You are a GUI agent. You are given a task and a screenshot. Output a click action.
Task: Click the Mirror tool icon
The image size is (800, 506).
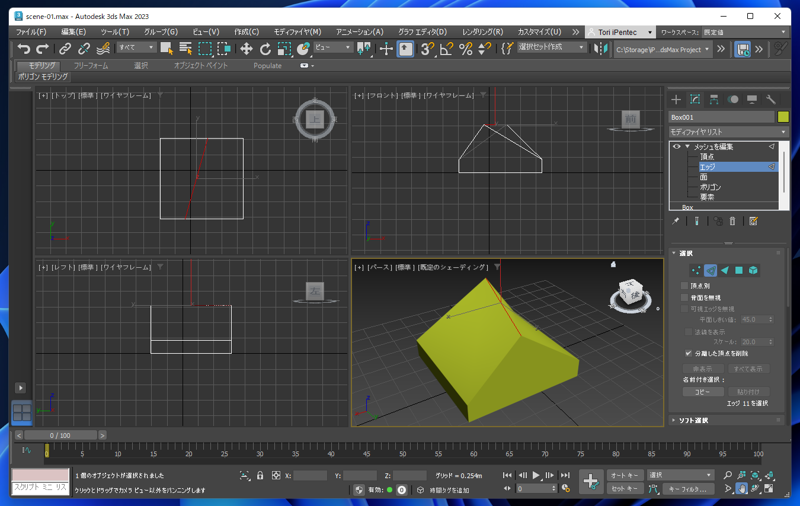click(601, 48)
